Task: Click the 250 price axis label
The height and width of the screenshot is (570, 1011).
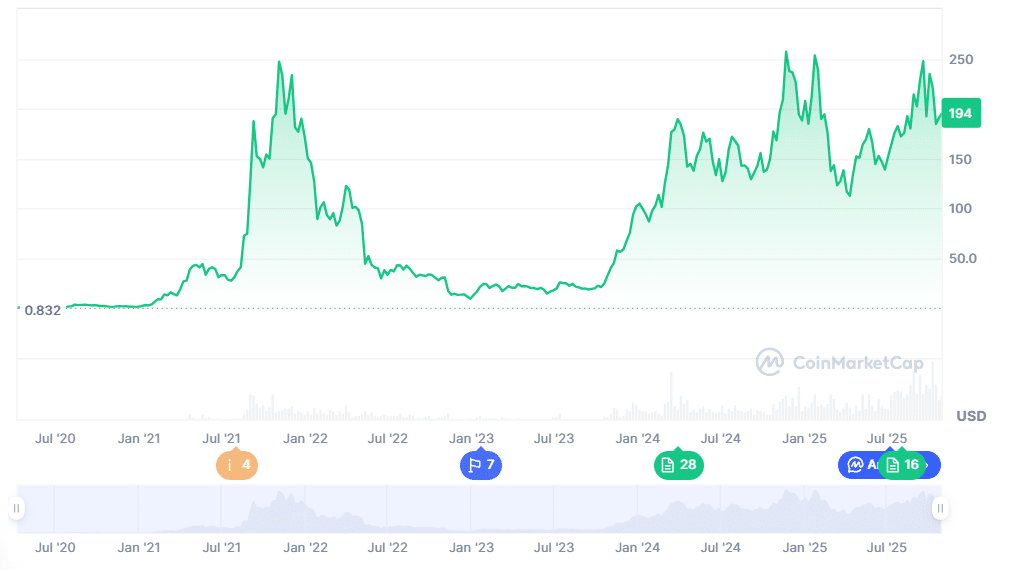Action: [960, 60]
